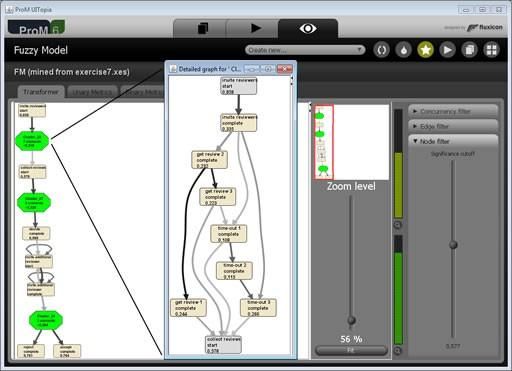This screenshot has width=512, height=371.
Task: Select the views eye tab
Action: point(308,28)
